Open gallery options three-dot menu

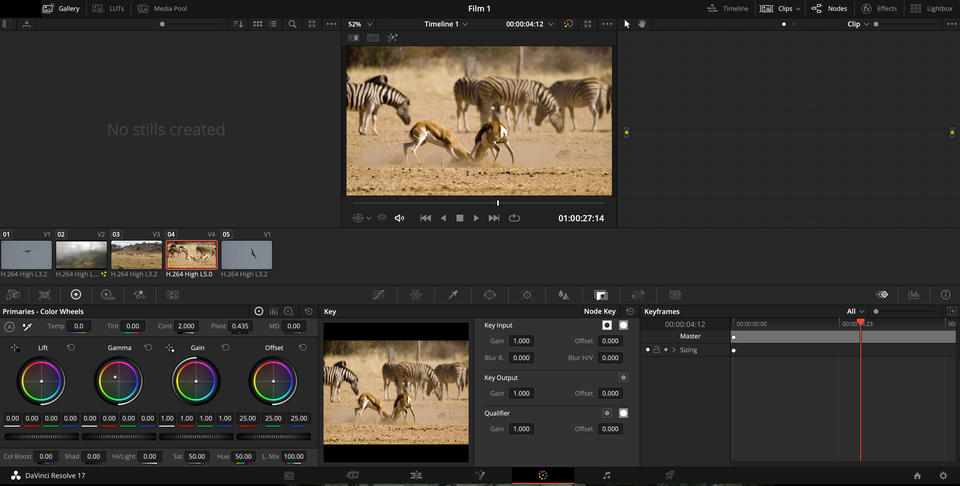(331, 24)
